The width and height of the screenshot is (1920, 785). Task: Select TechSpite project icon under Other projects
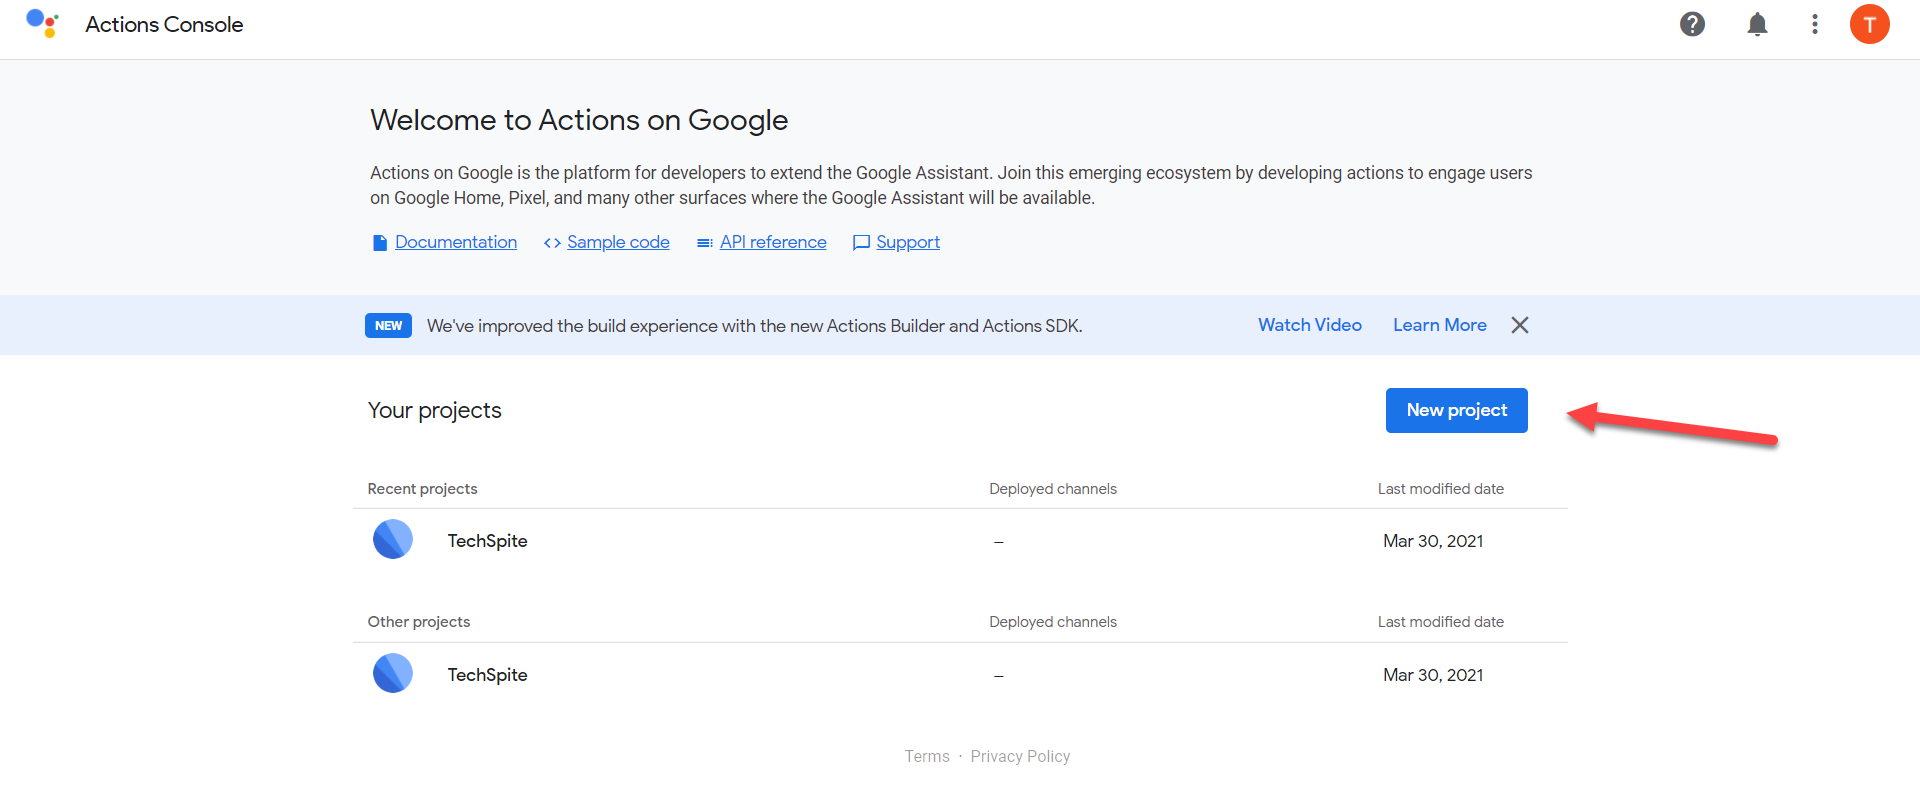pyautogui.click(x=393, y=673)
